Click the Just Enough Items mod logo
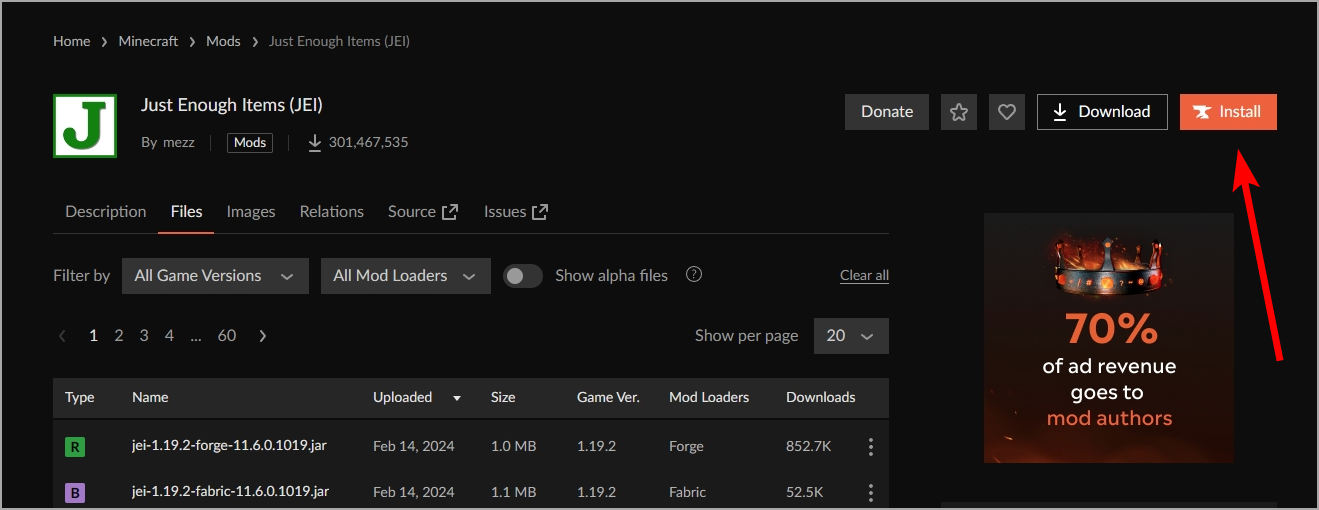The image size is (1319, 510). pyautogui.click(x=85, y=126)
